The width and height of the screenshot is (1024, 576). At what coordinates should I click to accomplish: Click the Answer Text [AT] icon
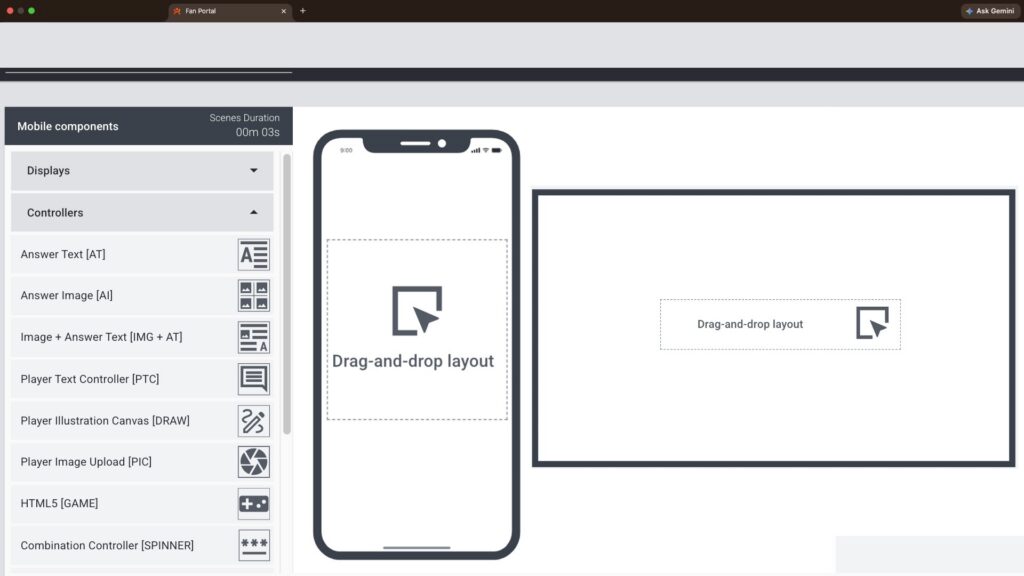[x=253, y=254]
